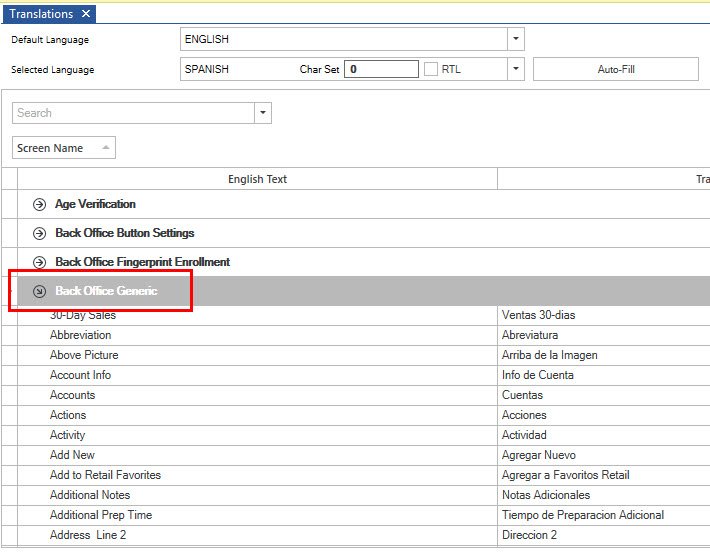Collapse the Back Office Generic group
The height and width of the screenshot is (556, 710).
click(40, 291)
